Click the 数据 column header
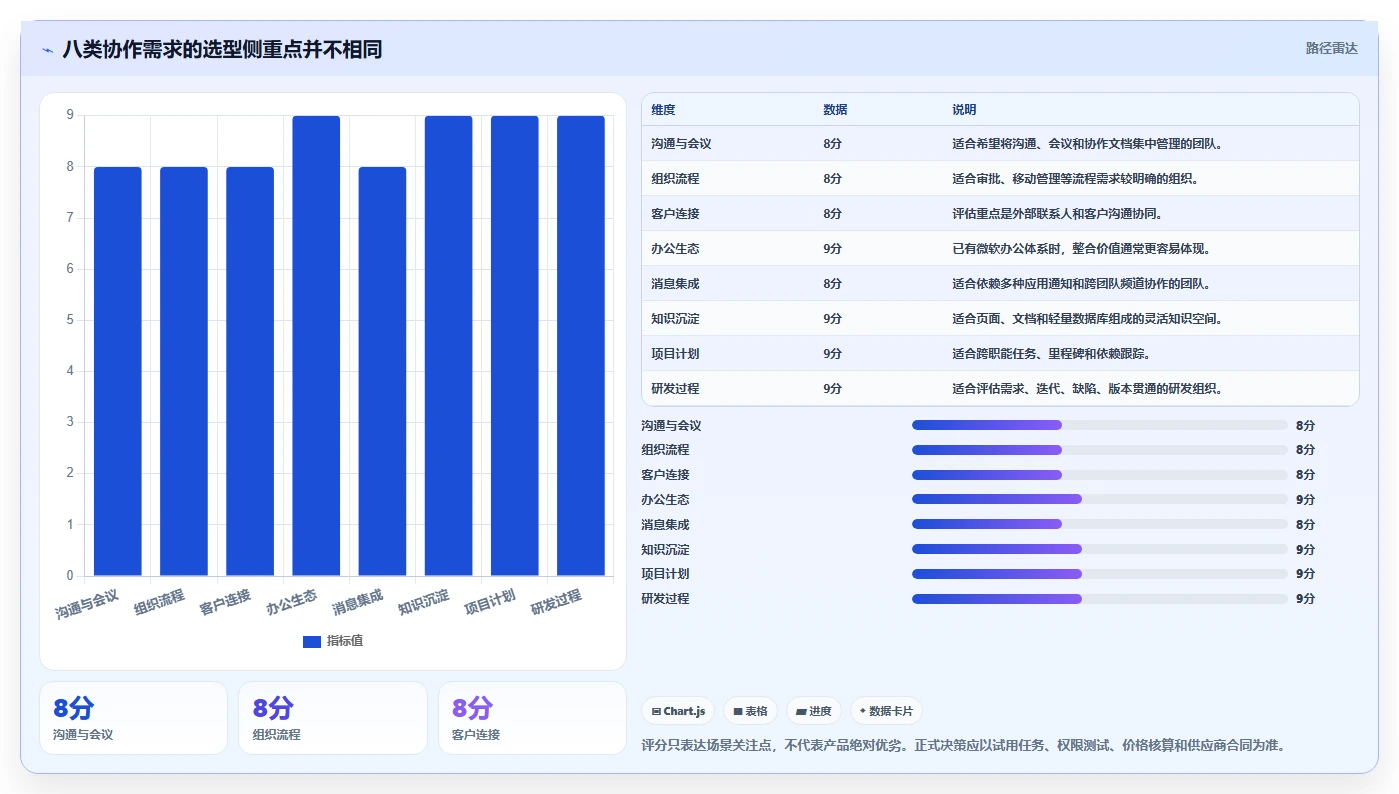The width and height of the screenshot is (1399, 794). click(x=835, y=110)
